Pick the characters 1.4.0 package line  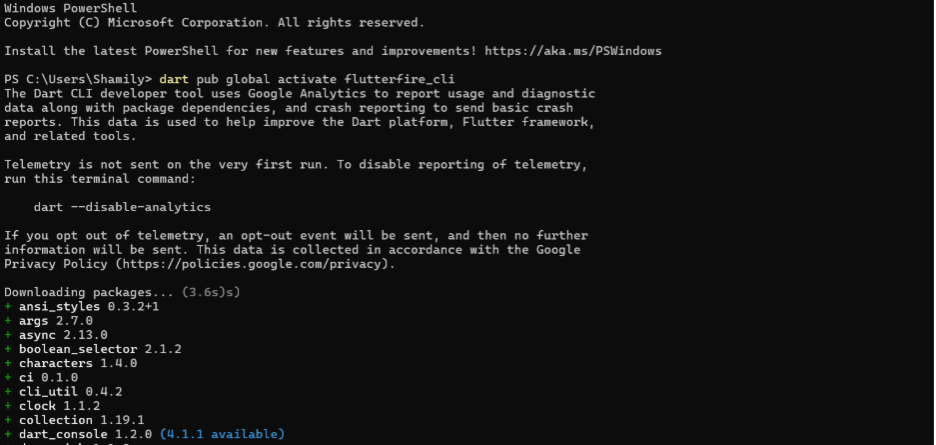[x=77, y=363]
